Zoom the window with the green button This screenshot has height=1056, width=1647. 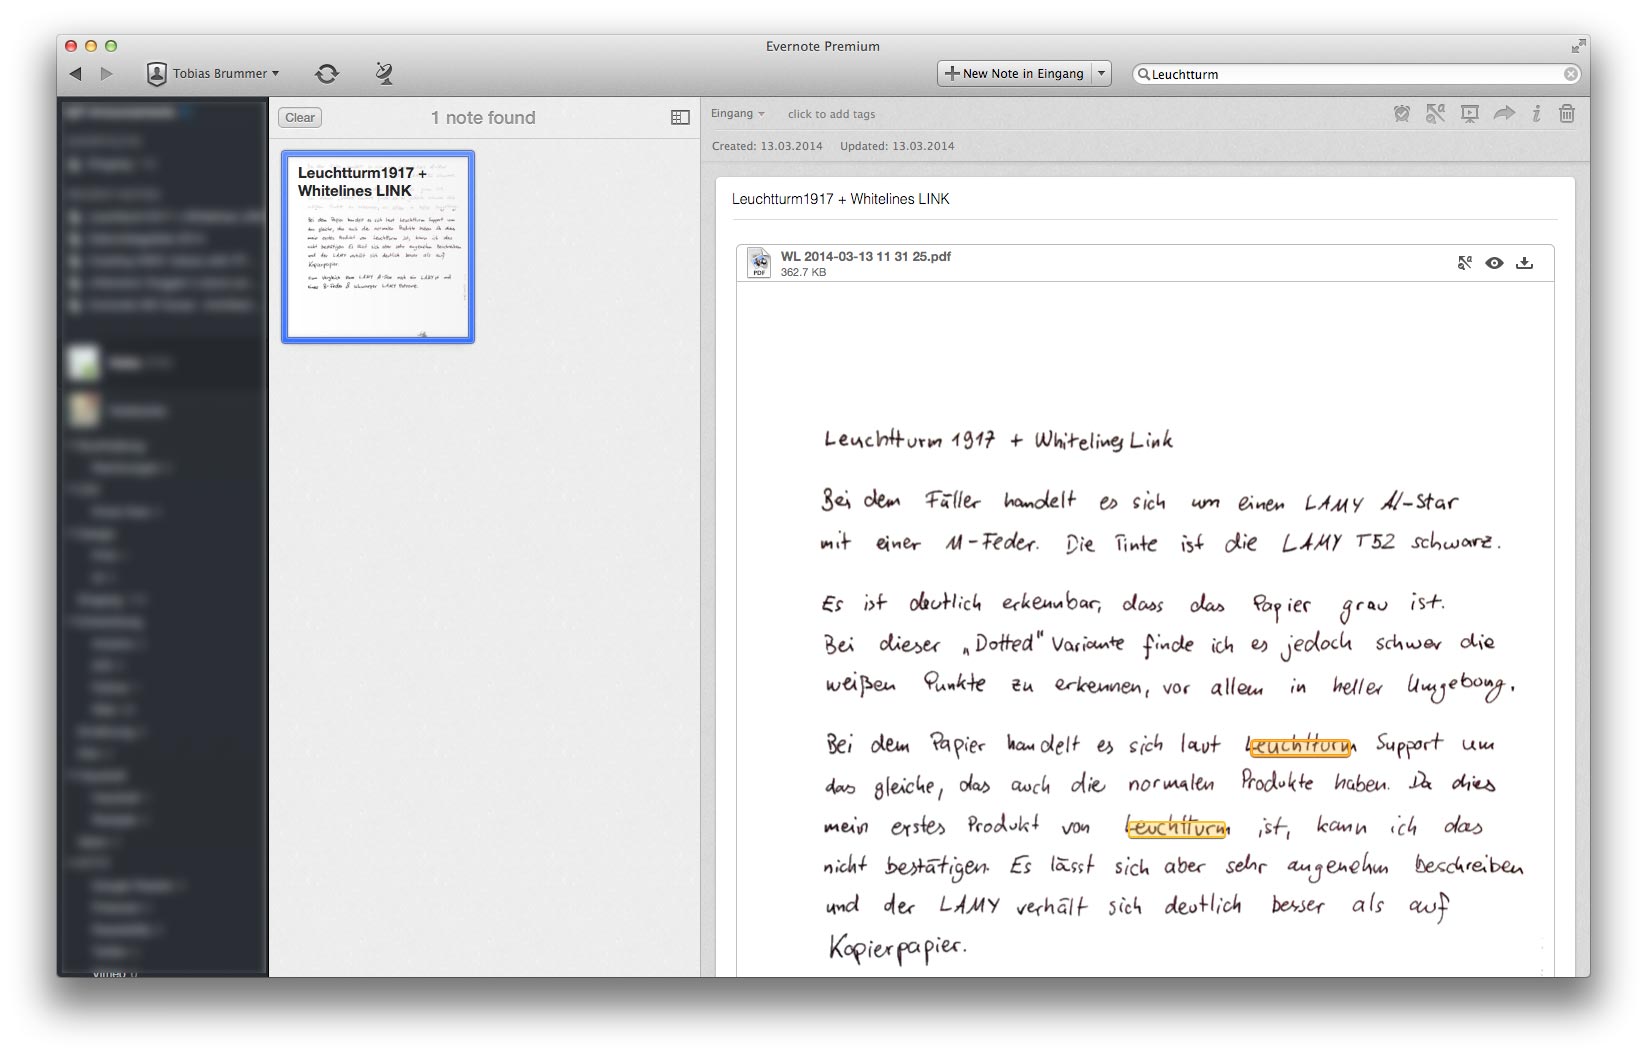click(x=111, y=46)
